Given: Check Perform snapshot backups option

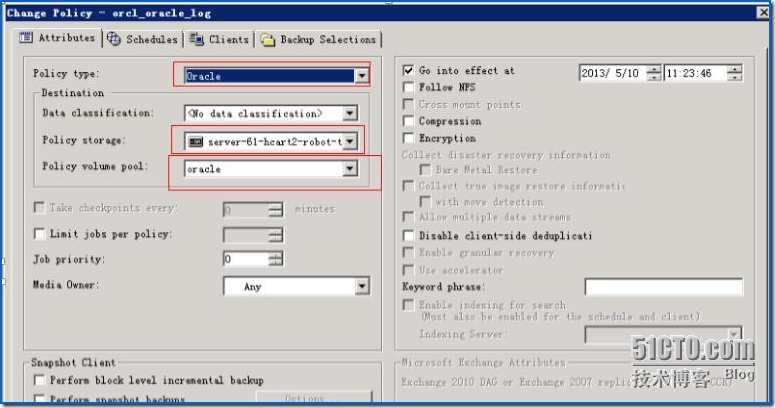Looking at the screenshot, I should (x=39, y=399).
